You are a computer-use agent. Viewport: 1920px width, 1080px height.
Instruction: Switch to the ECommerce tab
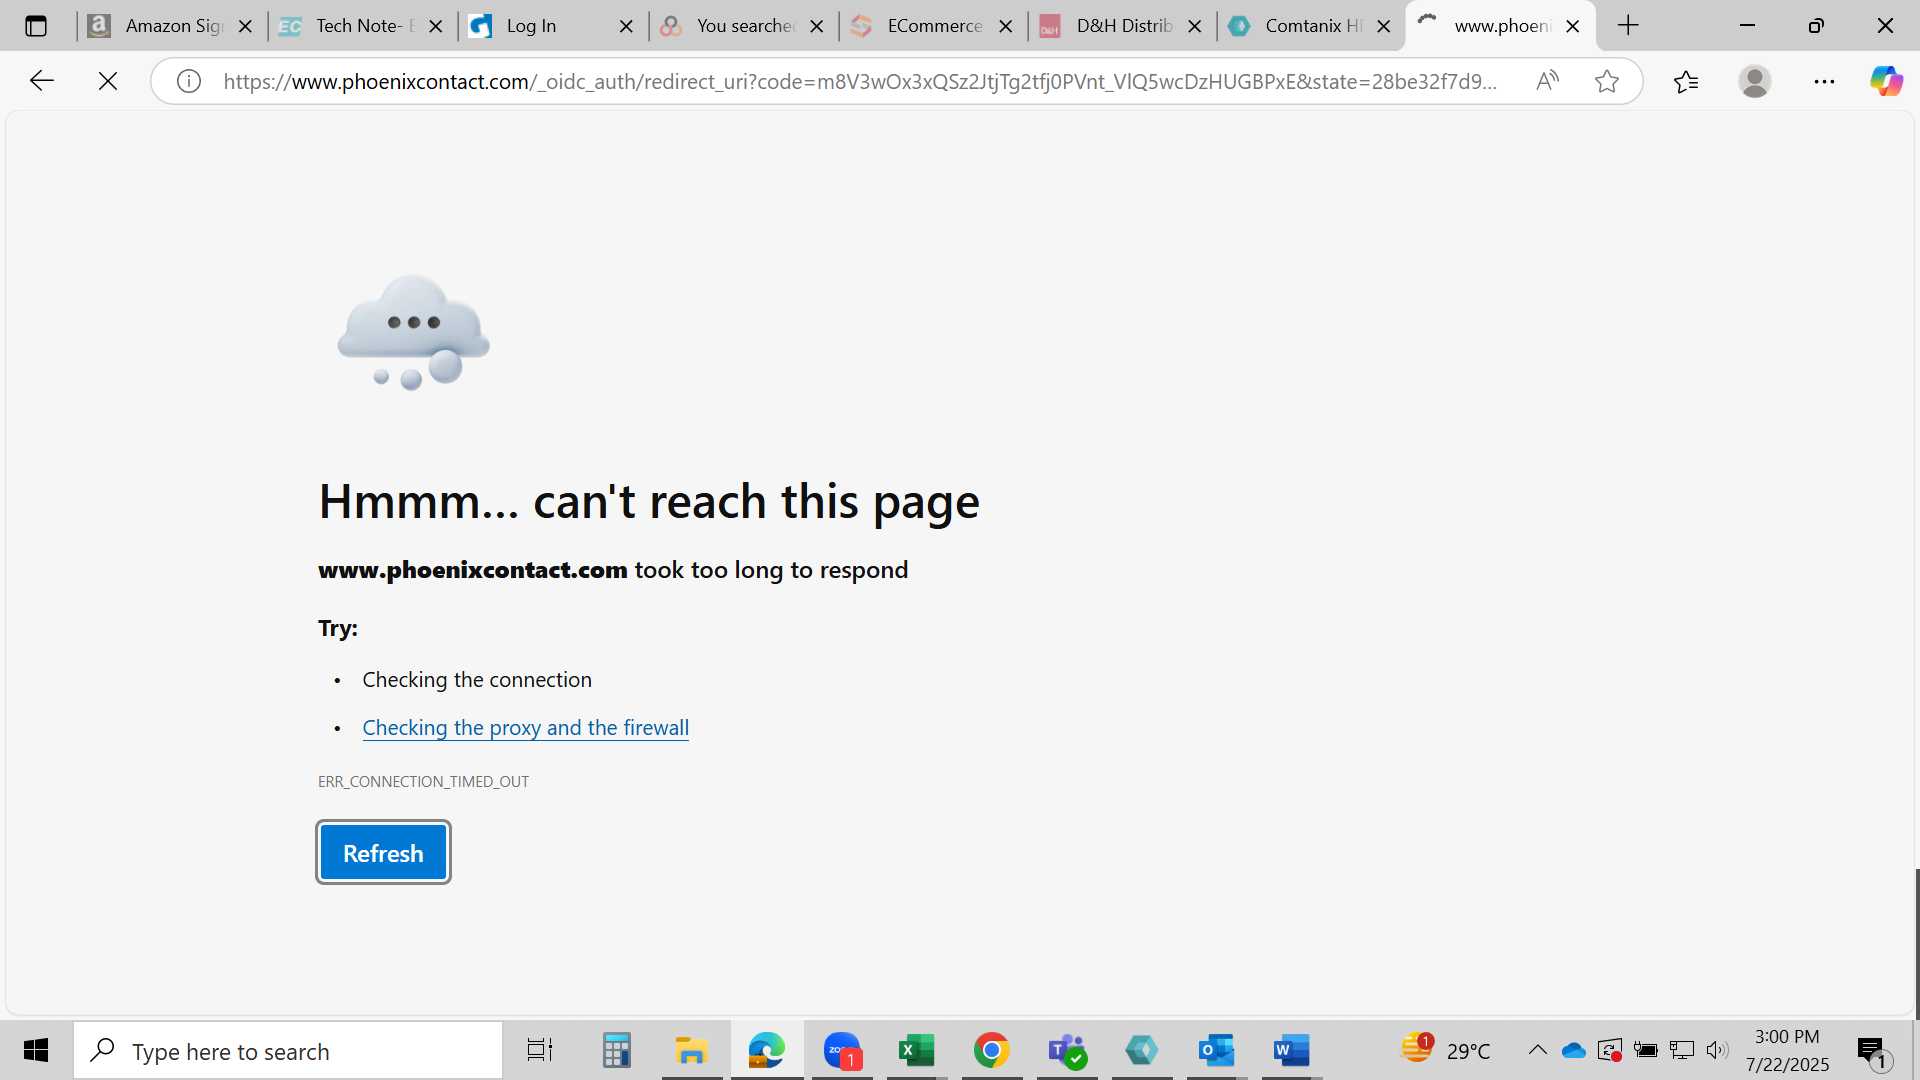tap(930, 26)
